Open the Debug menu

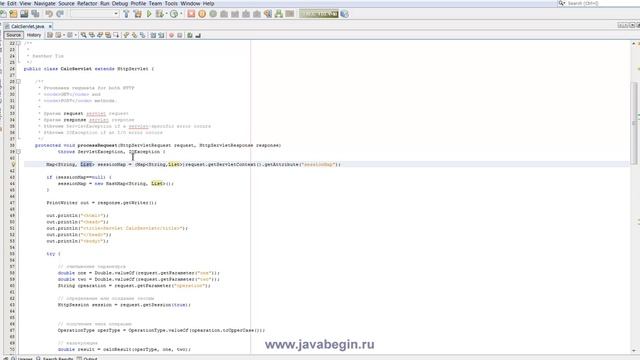coord(120,3)
